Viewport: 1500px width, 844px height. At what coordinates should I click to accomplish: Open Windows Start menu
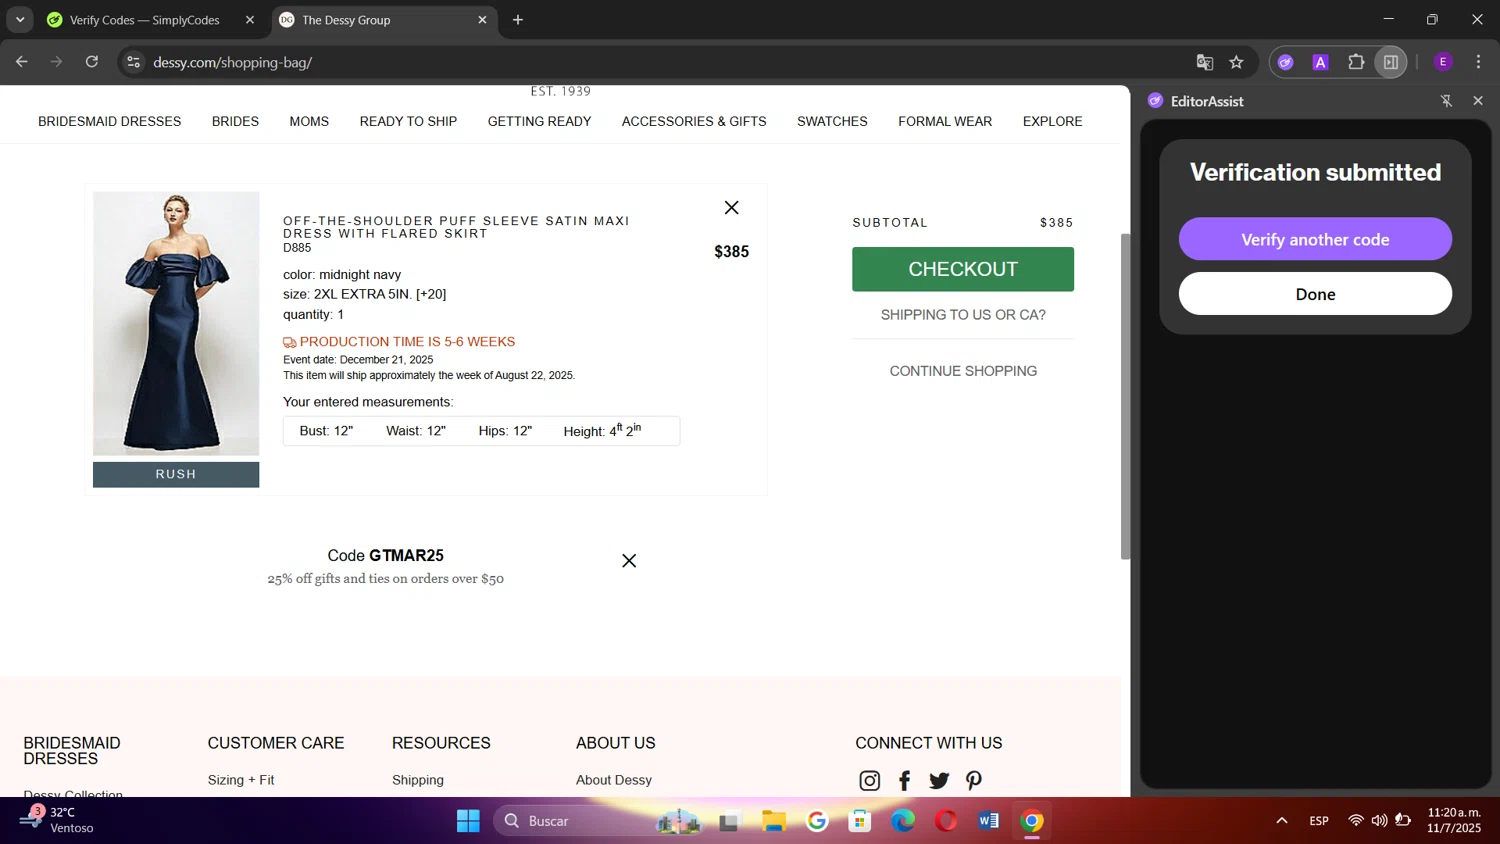(x=468, y=821)
